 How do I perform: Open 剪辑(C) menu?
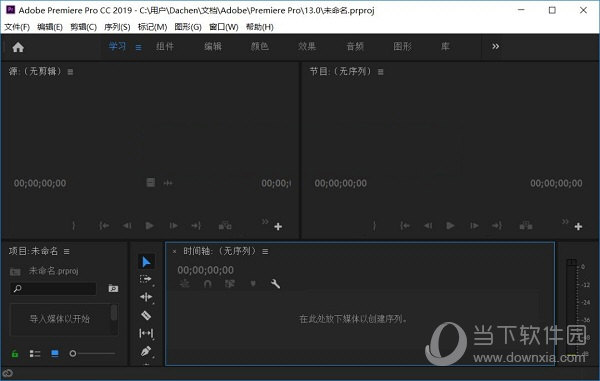pyautogui.click(x=83, y=27)
